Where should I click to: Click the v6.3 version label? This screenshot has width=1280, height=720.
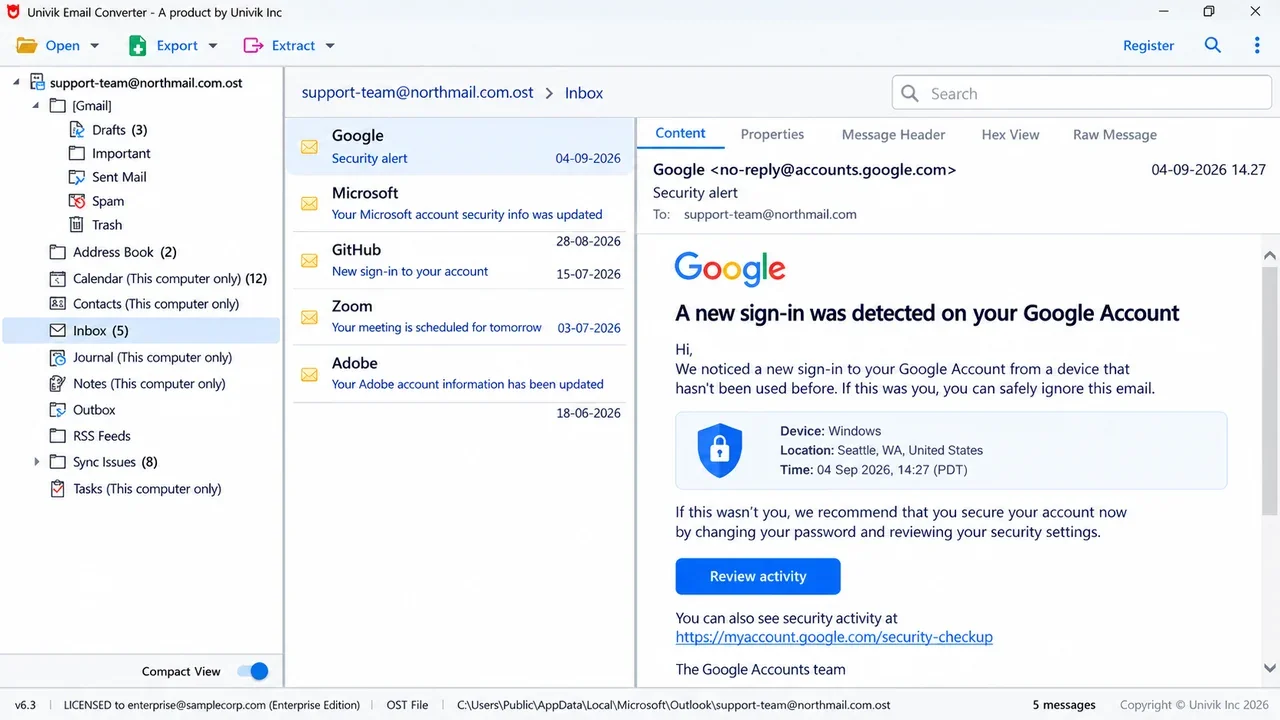pos(25,705)
